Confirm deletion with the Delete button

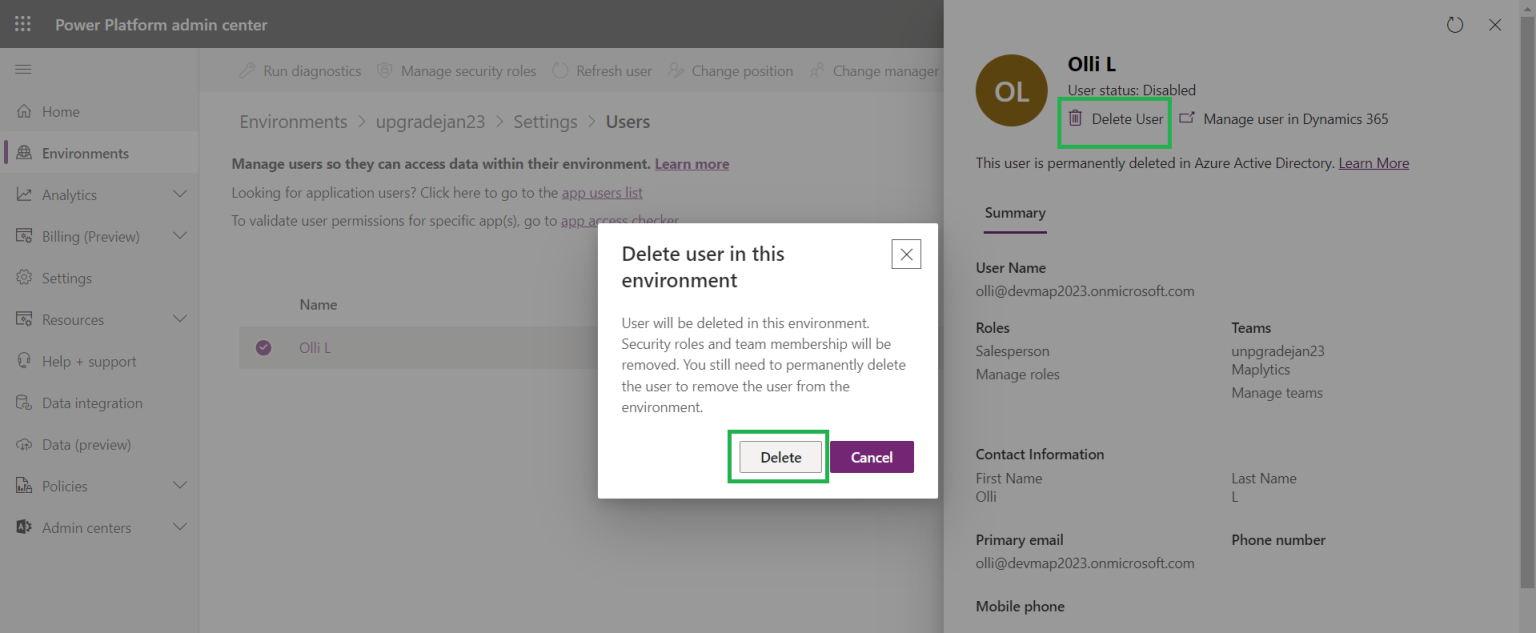(x=779, y=456)
